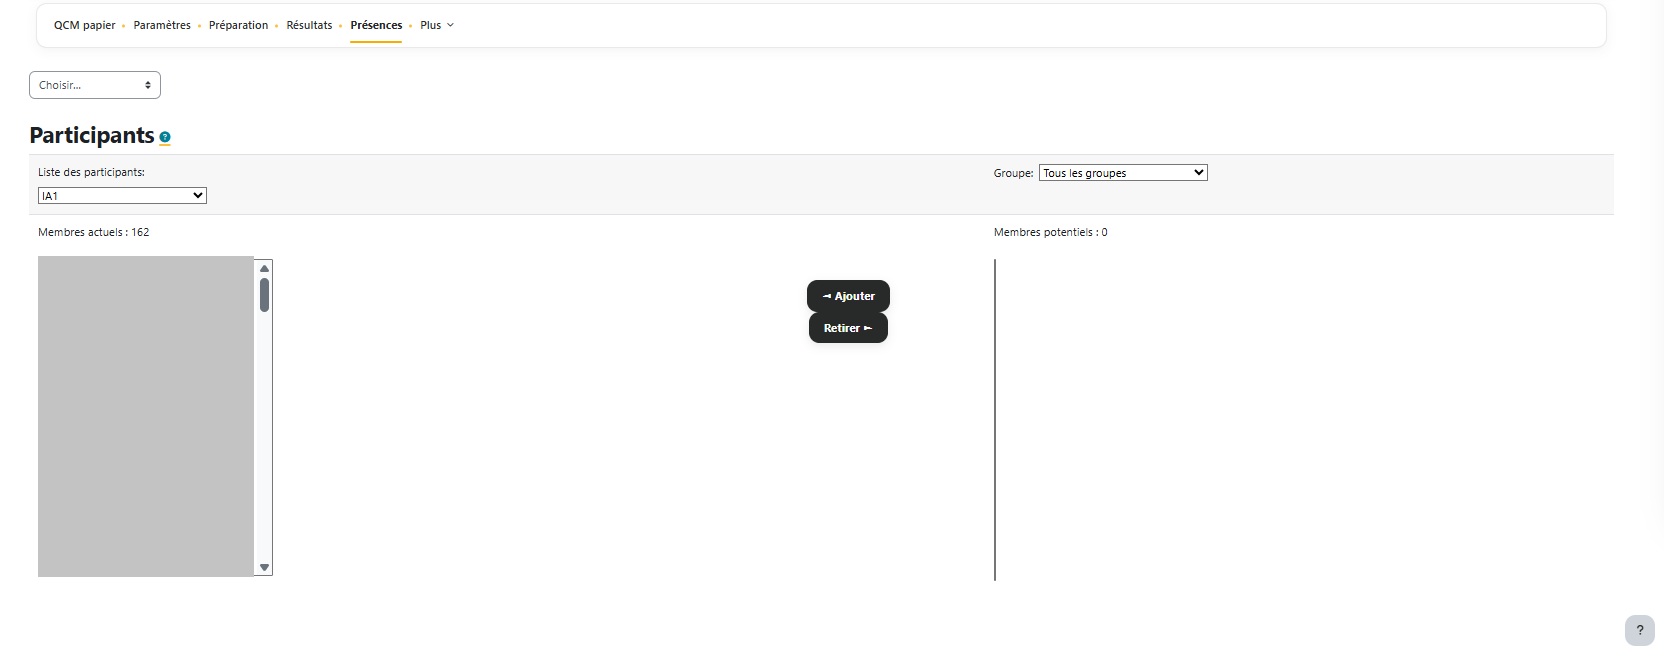This screenshot has width=1664, height=656.
Task: Switch to the Paramètres tab
Action: tap(162, 25)
